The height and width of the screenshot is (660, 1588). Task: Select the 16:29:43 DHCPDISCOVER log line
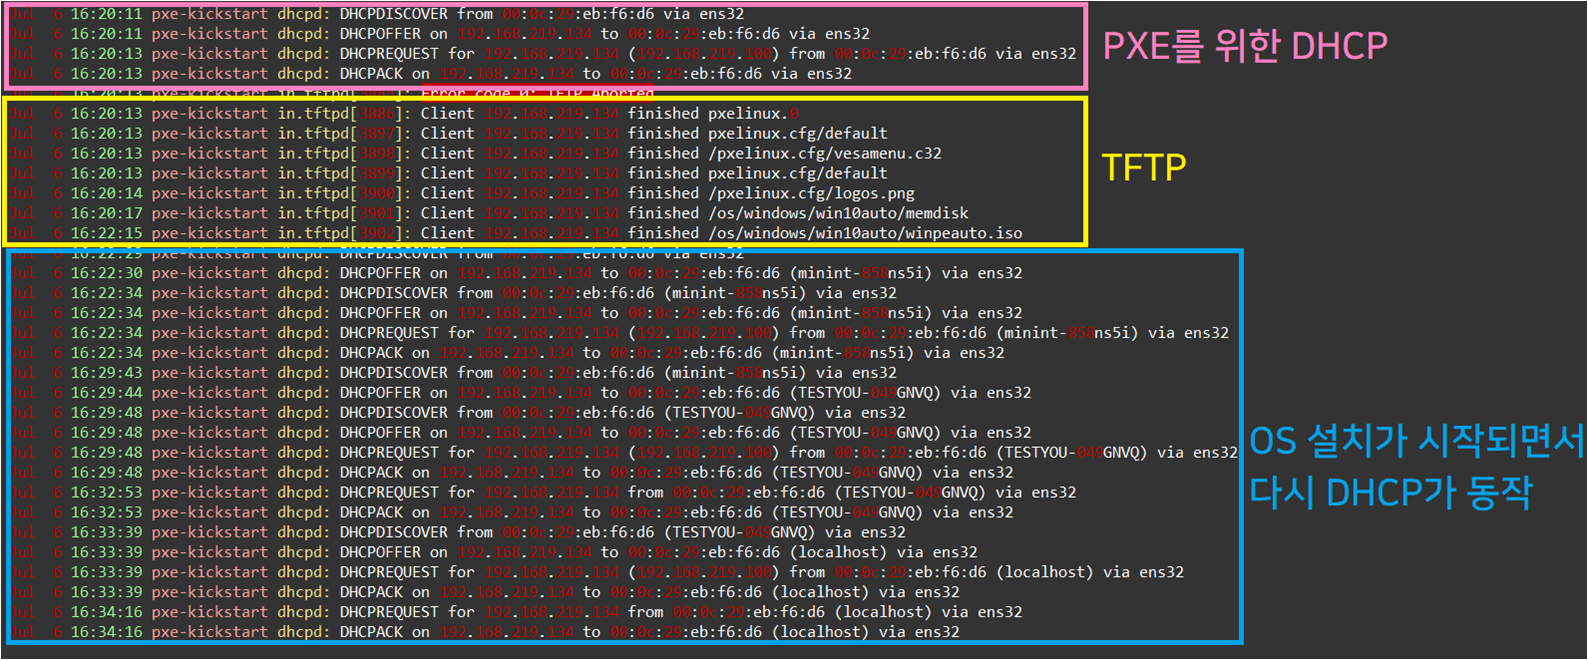click(x=453, y=373)
